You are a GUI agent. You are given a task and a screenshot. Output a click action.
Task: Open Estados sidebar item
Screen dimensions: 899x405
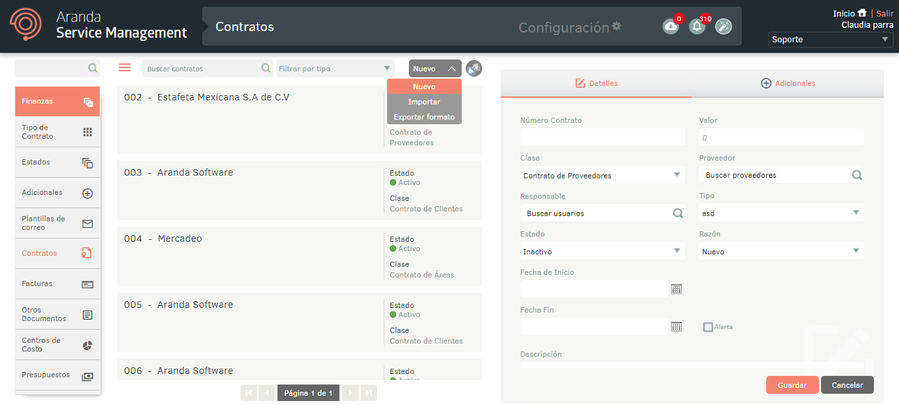57,162
